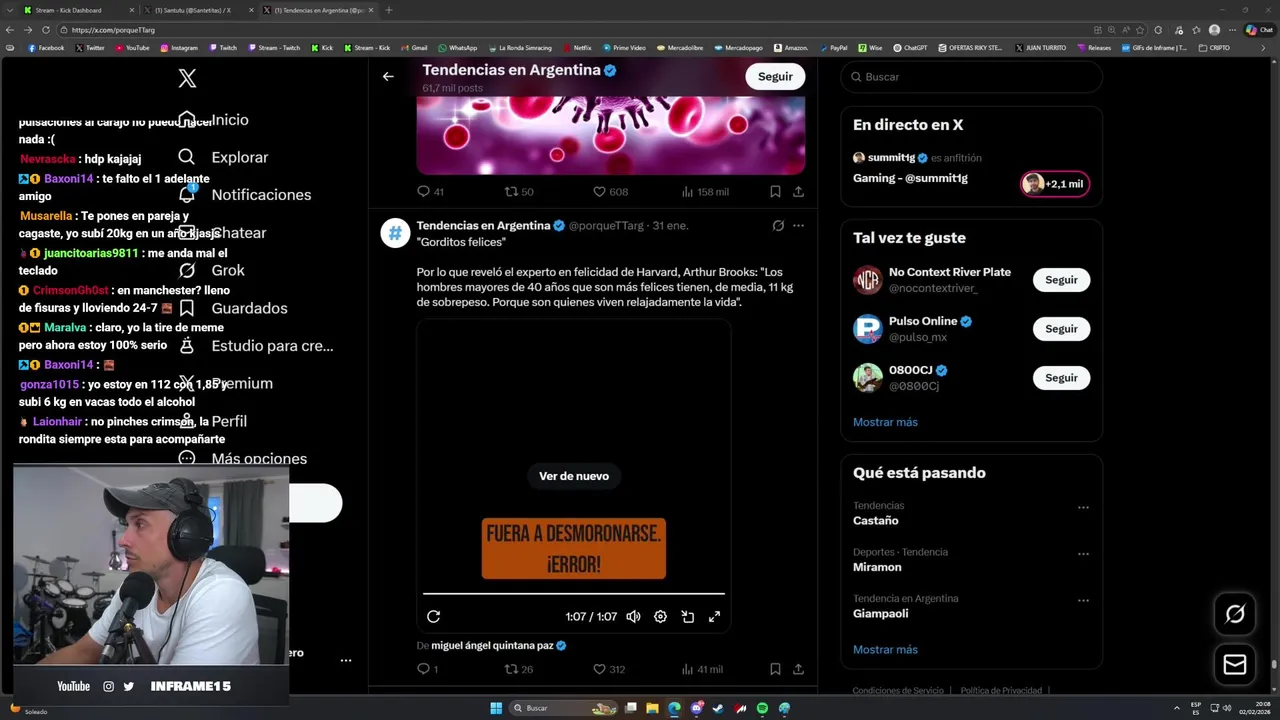
Task: Open Steam from the taskbar
Action: (718, 708)
